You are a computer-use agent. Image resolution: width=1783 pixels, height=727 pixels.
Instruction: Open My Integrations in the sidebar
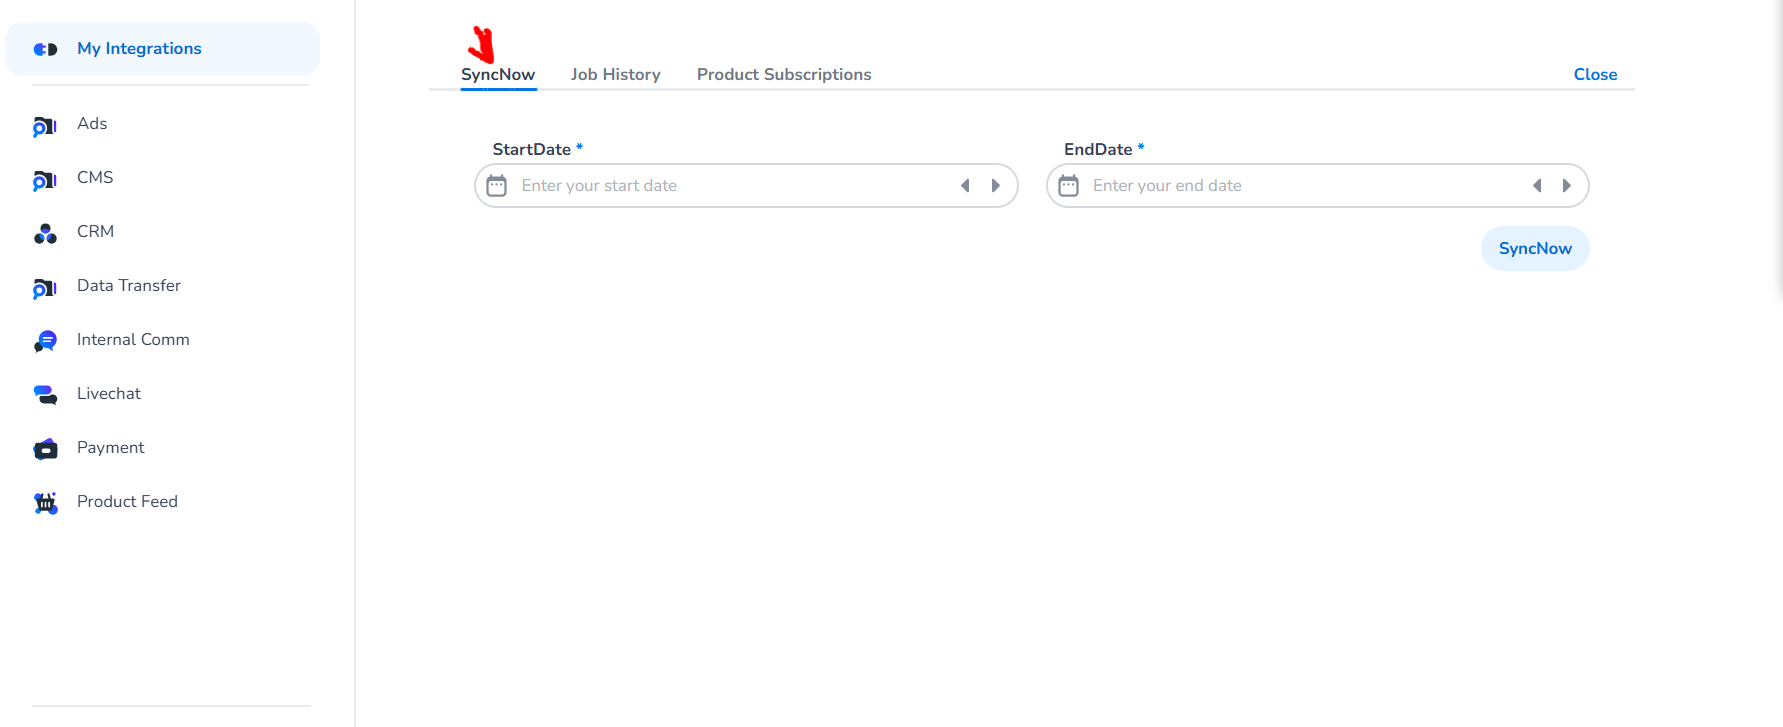coord(163,49)
